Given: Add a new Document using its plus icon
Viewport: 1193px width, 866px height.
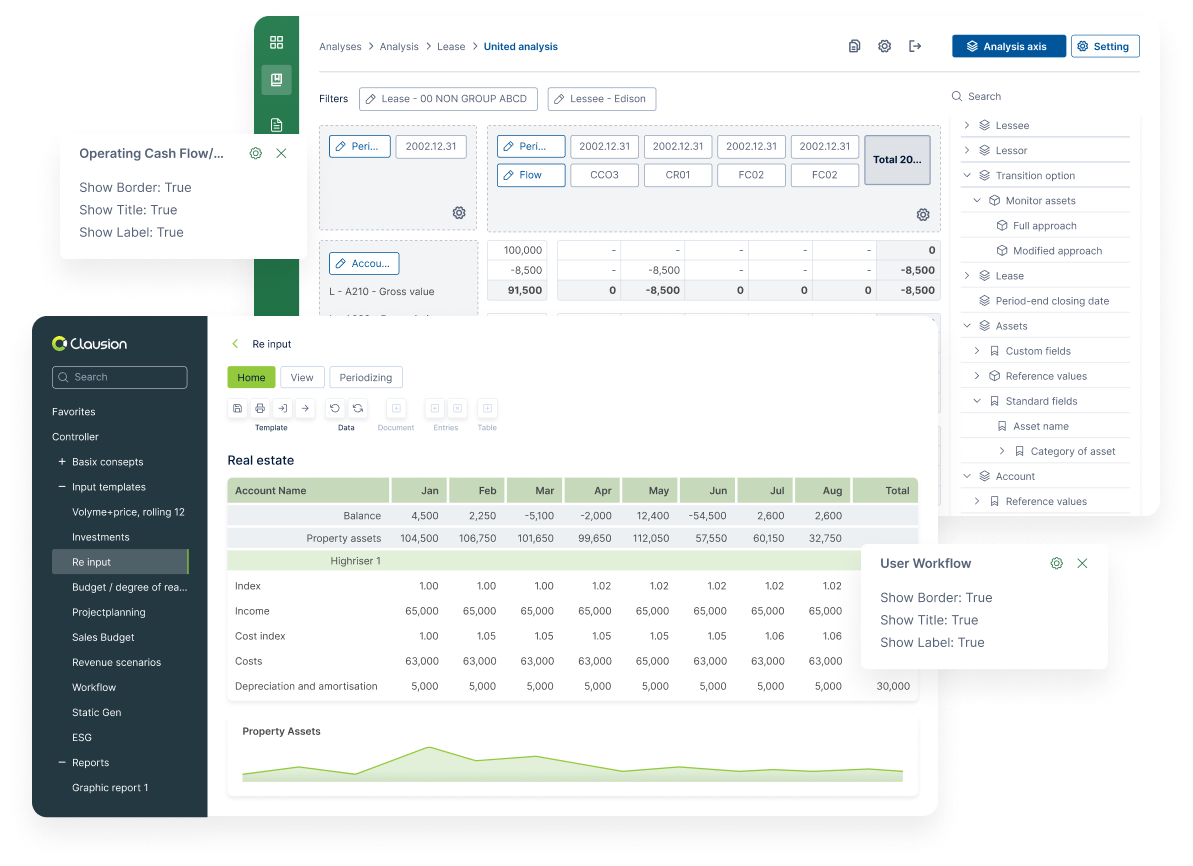Looking at the screenshot, I should pos(396,408).
